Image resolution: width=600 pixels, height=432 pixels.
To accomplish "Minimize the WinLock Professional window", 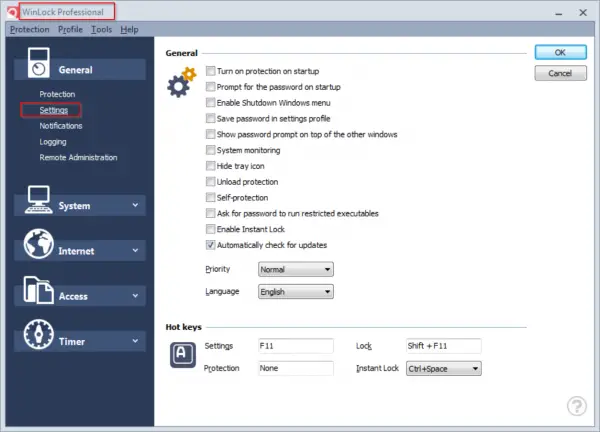I will click(x=559, y=13).
